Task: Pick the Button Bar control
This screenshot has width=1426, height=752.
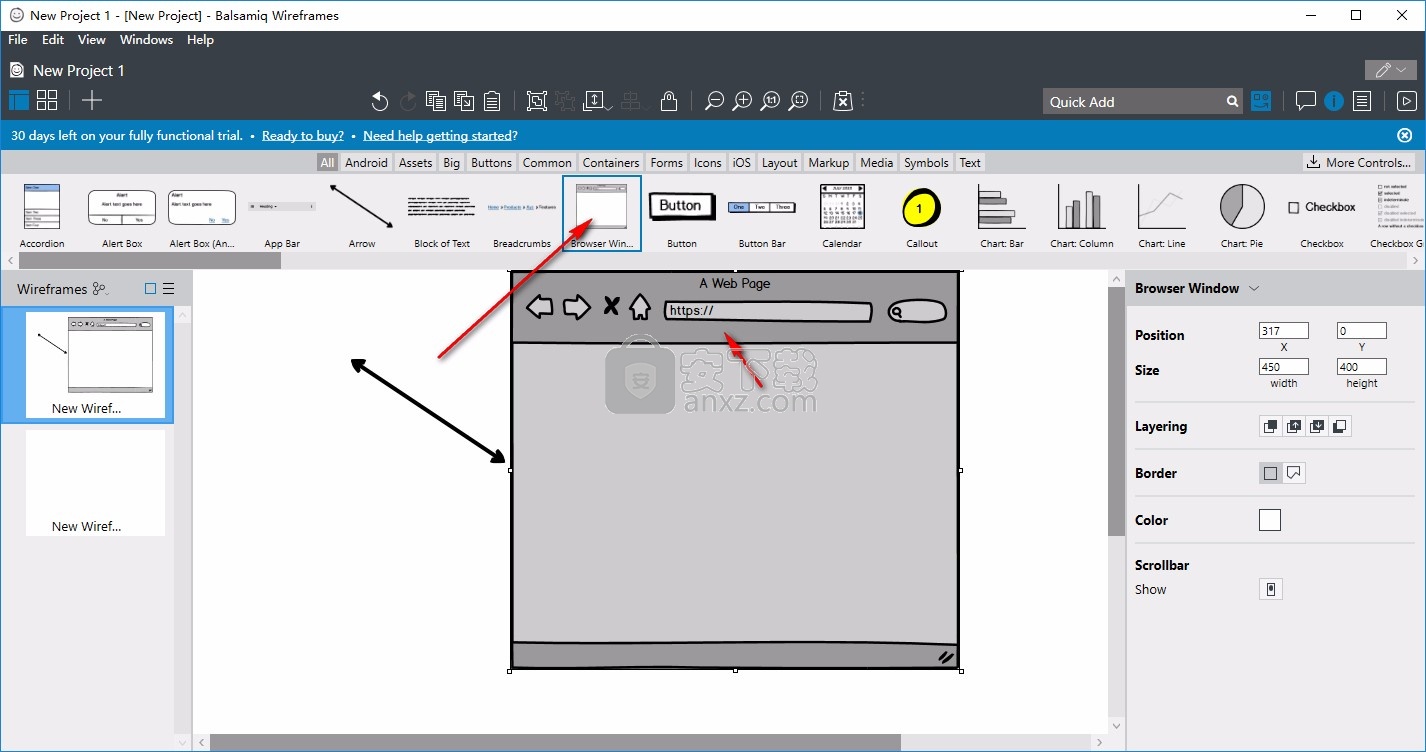Action: 762,215
